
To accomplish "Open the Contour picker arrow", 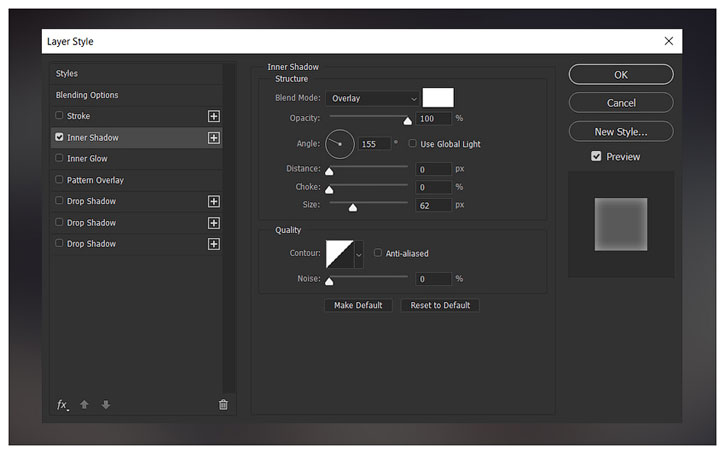I will (359, 254).
